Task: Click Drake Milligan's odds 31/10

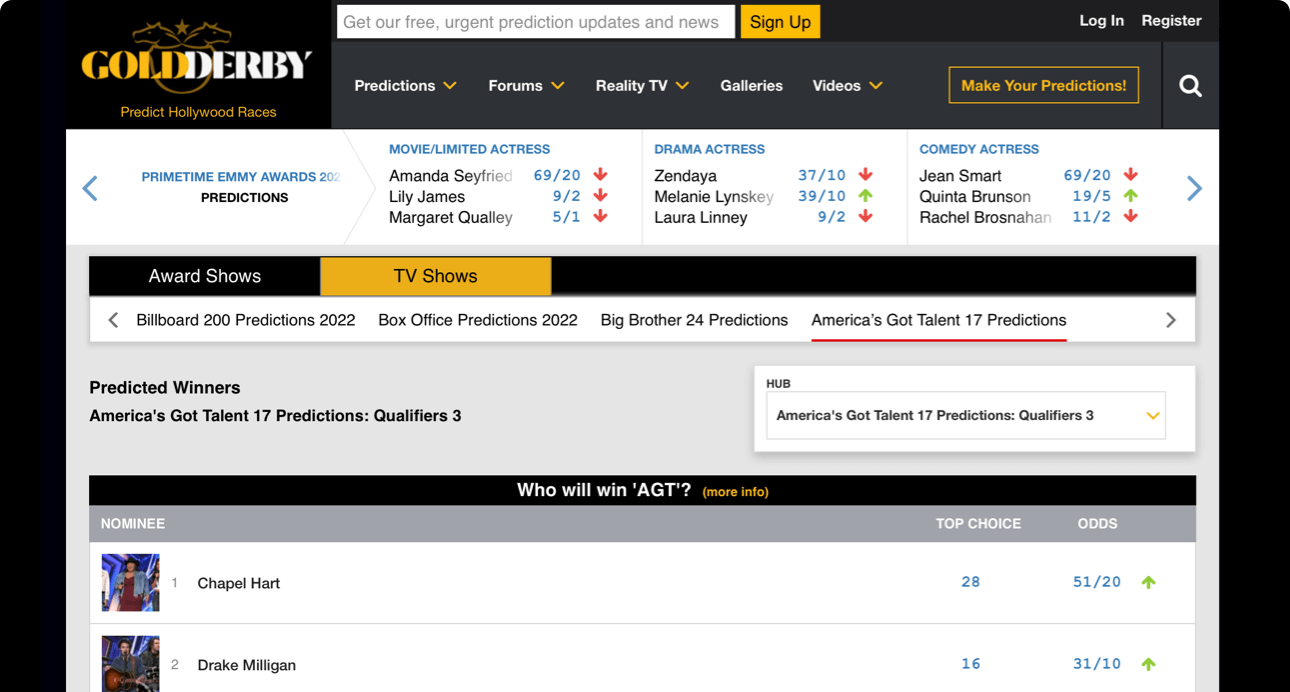Action: click(1097, 664)
